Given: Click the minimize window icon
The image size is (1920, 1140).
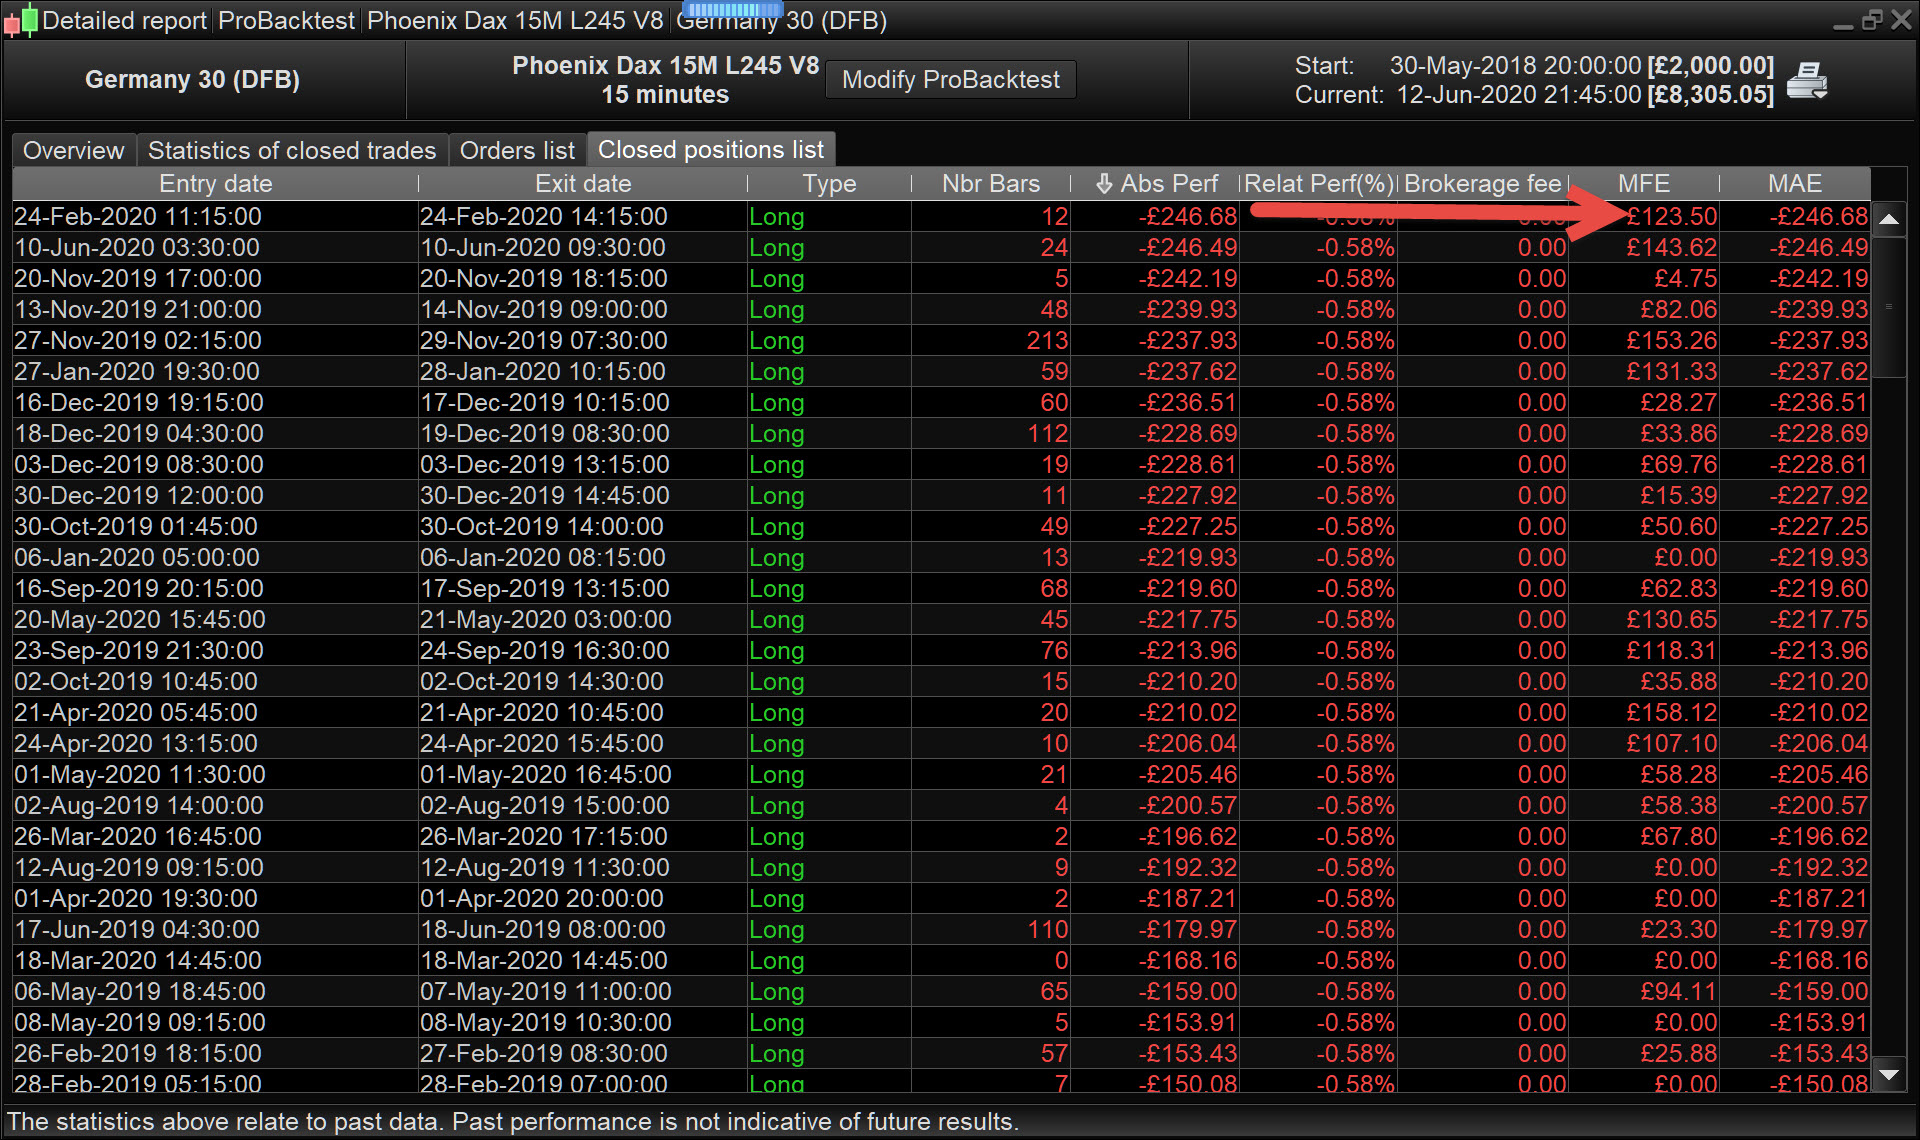Looking at the screenshot, I should (x=1843, y=22).
